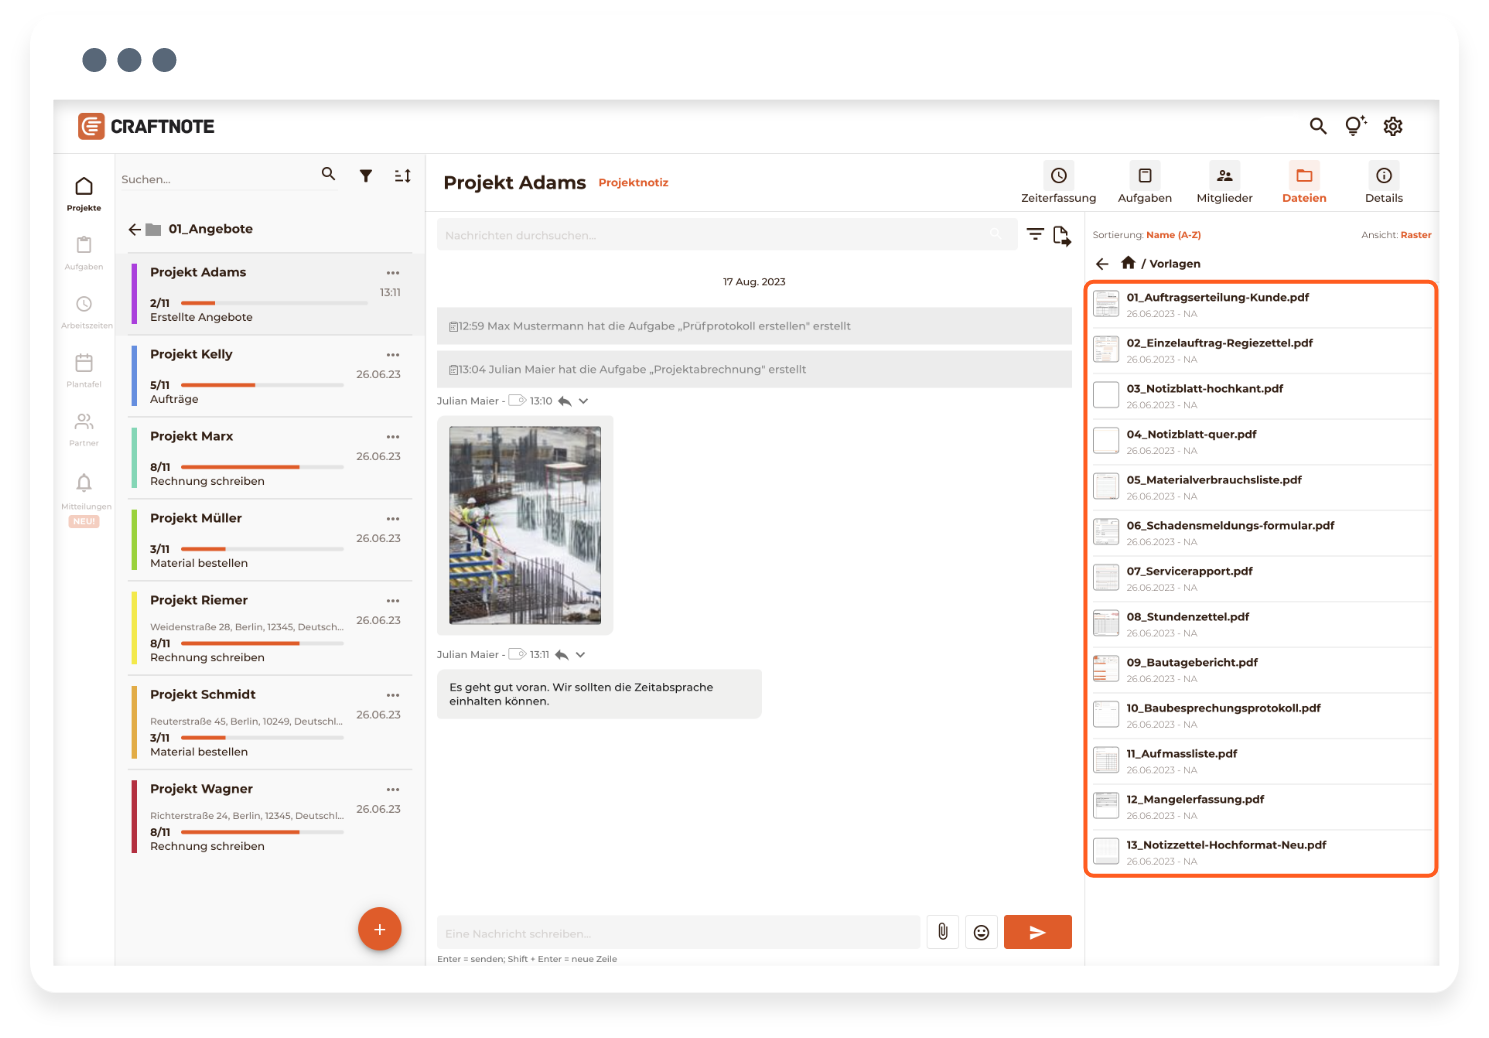1489x1038 pixels.
Task: Toggle sort order icon in project list
Action: [402, 176]
